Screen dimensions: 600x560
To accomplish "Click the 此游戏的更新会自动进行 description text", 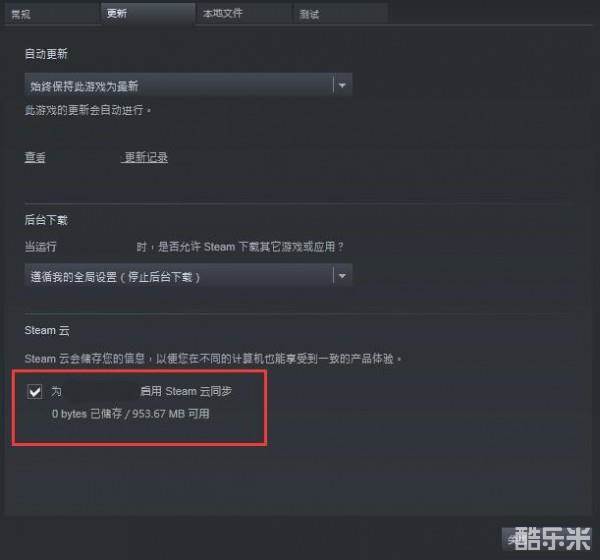I will pyautogui.click(x=88, y=110).
